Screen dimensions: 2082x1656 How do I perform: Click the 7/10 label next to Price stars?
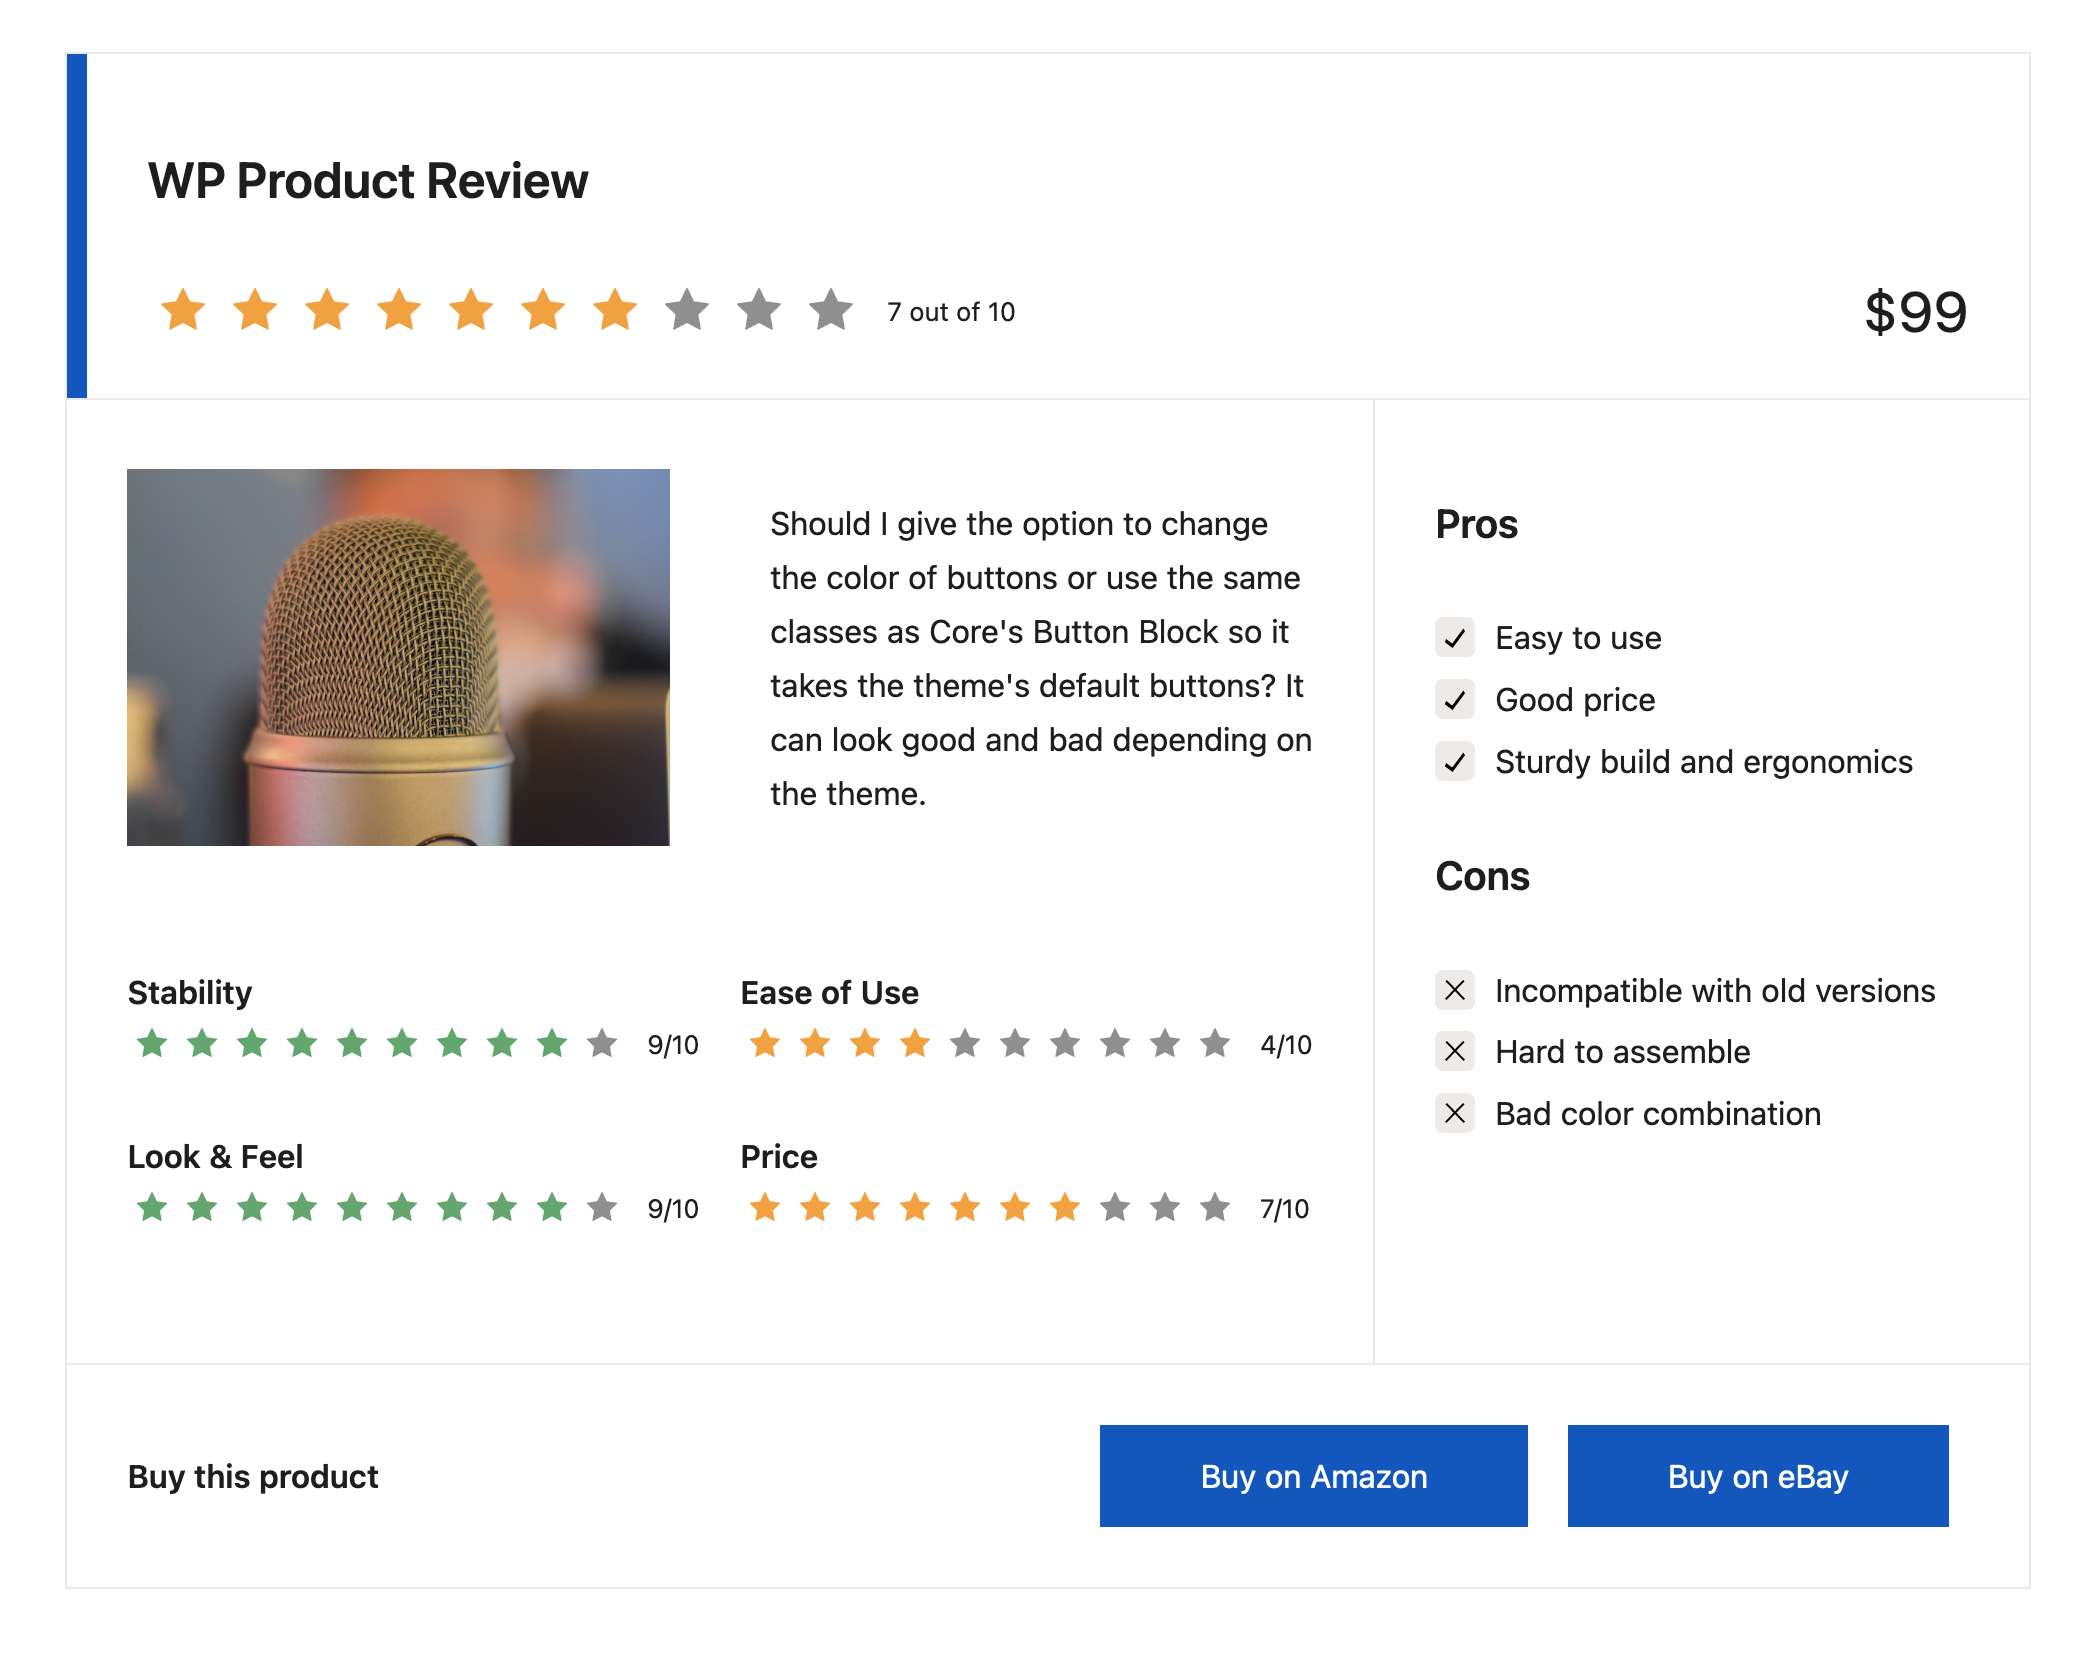(x=1284, y=1208)
